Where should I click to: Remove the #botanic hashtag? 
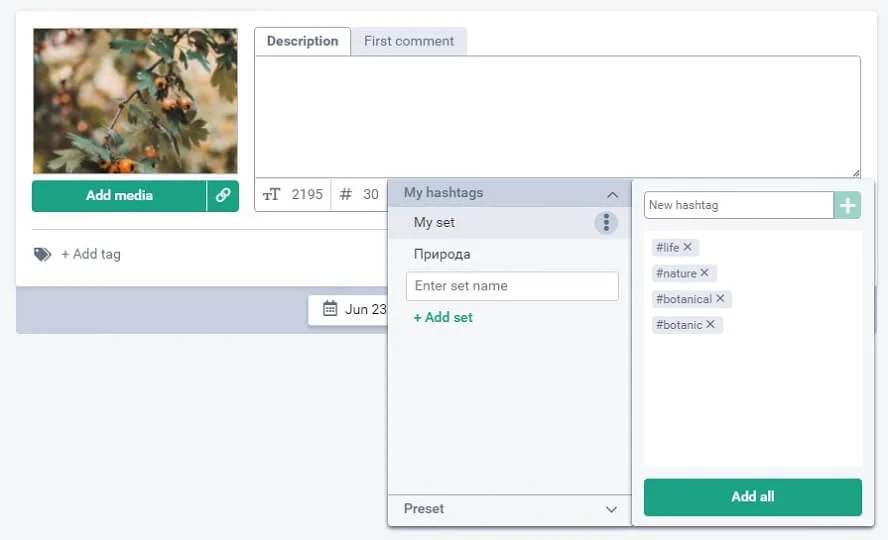point(711,325)
